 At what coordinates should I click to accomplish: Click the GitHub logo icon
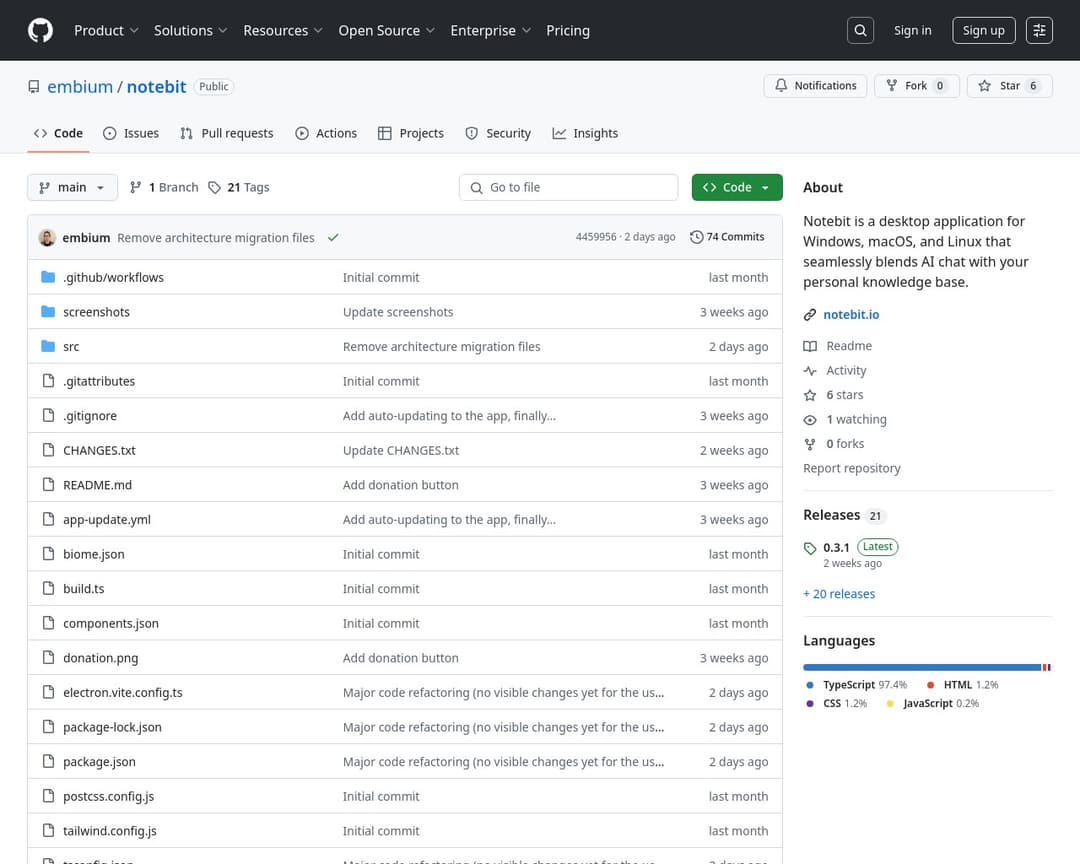tap(40, 30)
